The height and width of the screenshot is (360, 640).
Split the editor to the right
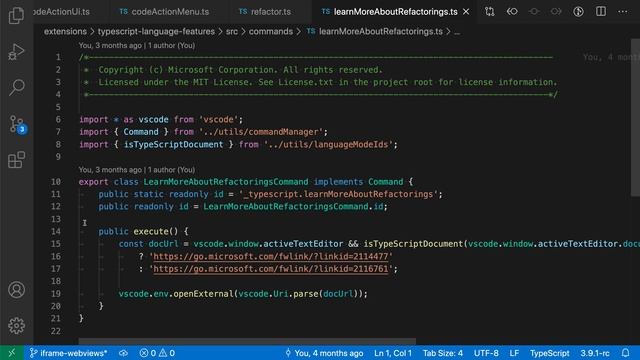(x=601, y=11)
